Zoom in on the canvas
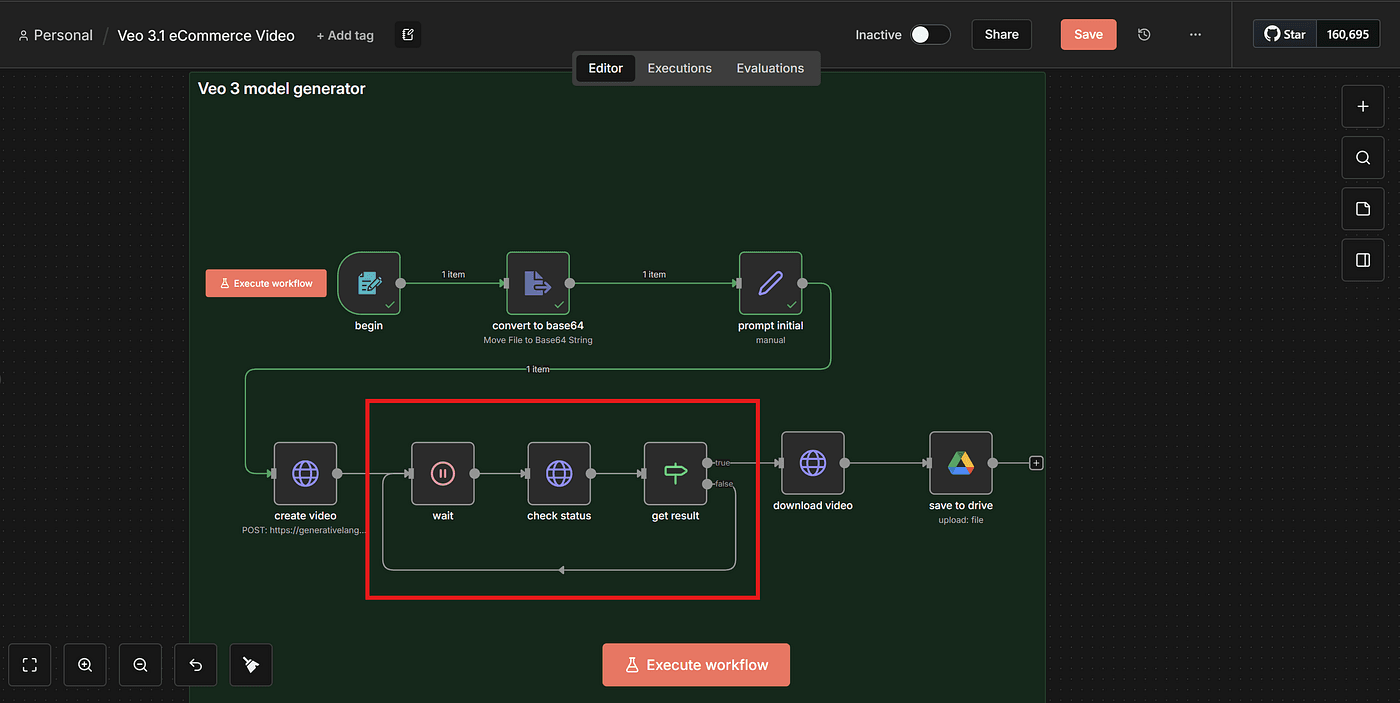1400x703 pixels. (x=85, y=665)
